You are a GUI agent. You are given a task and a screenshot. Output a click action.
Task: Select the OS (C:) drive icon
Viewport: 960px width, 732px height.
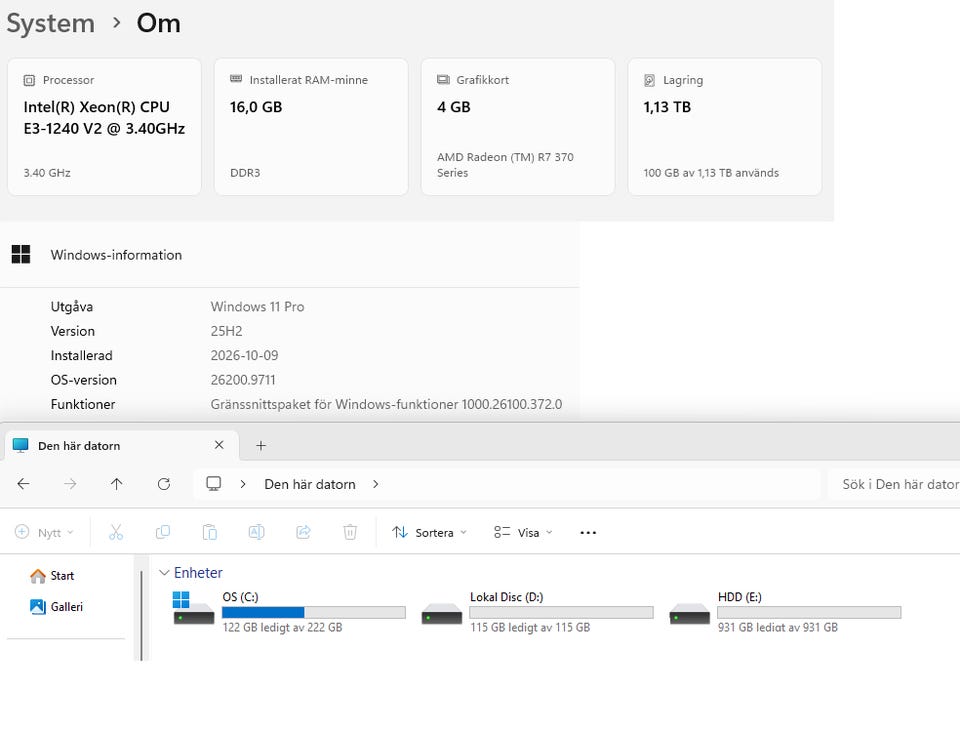[193, 608]
